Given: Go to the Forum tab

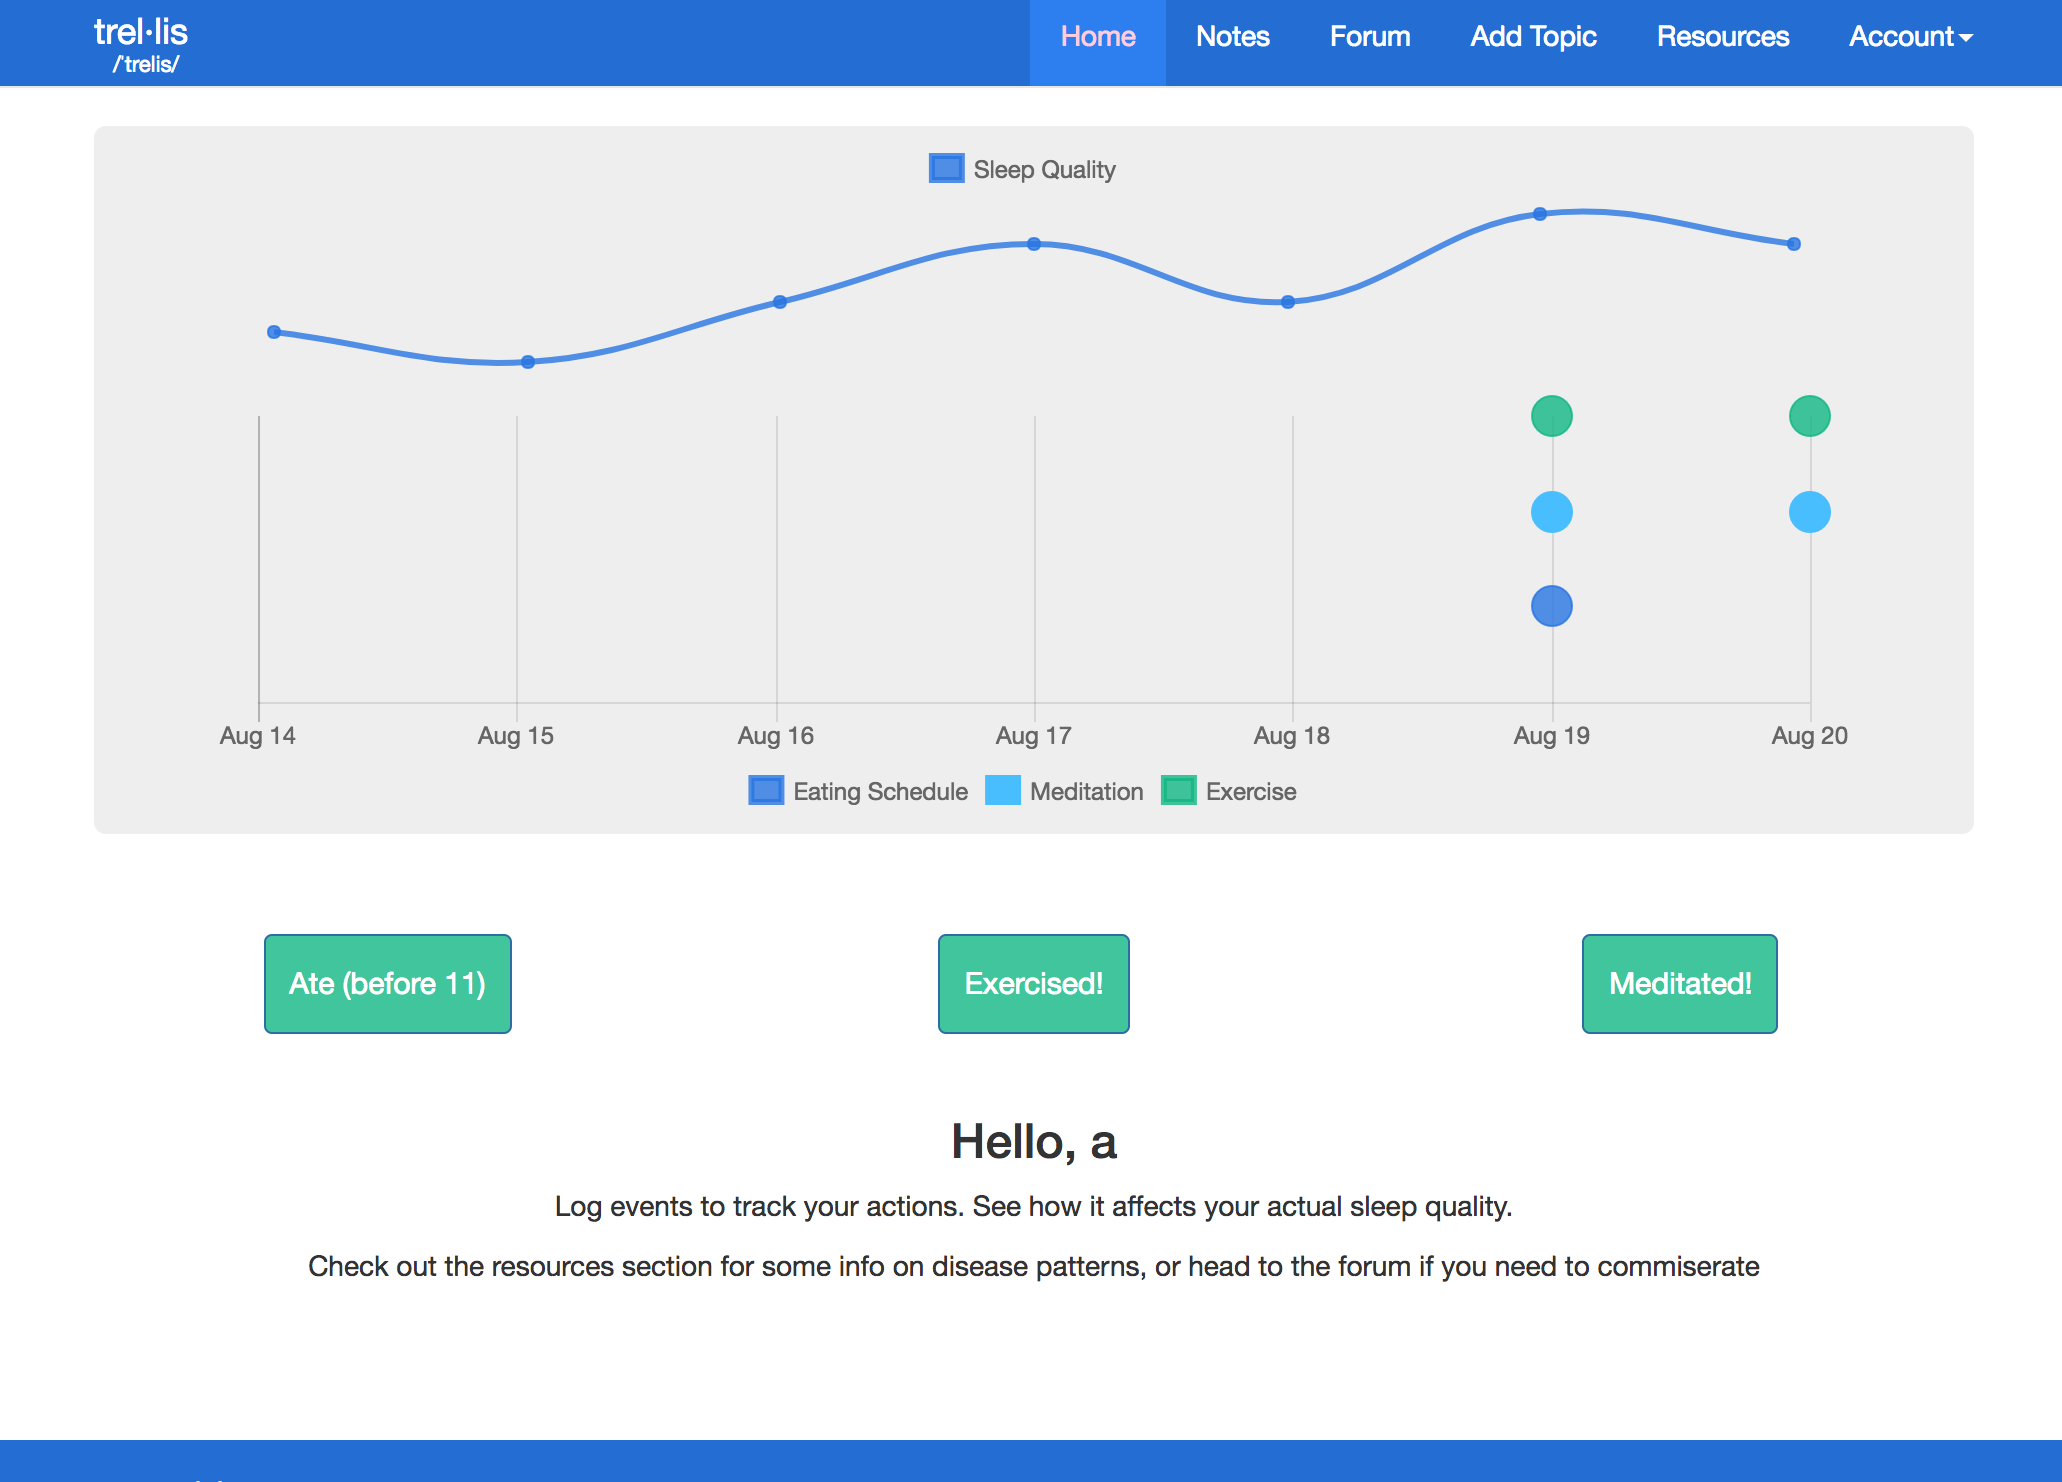Looking at the screenshot, I should coord(1369,37).
